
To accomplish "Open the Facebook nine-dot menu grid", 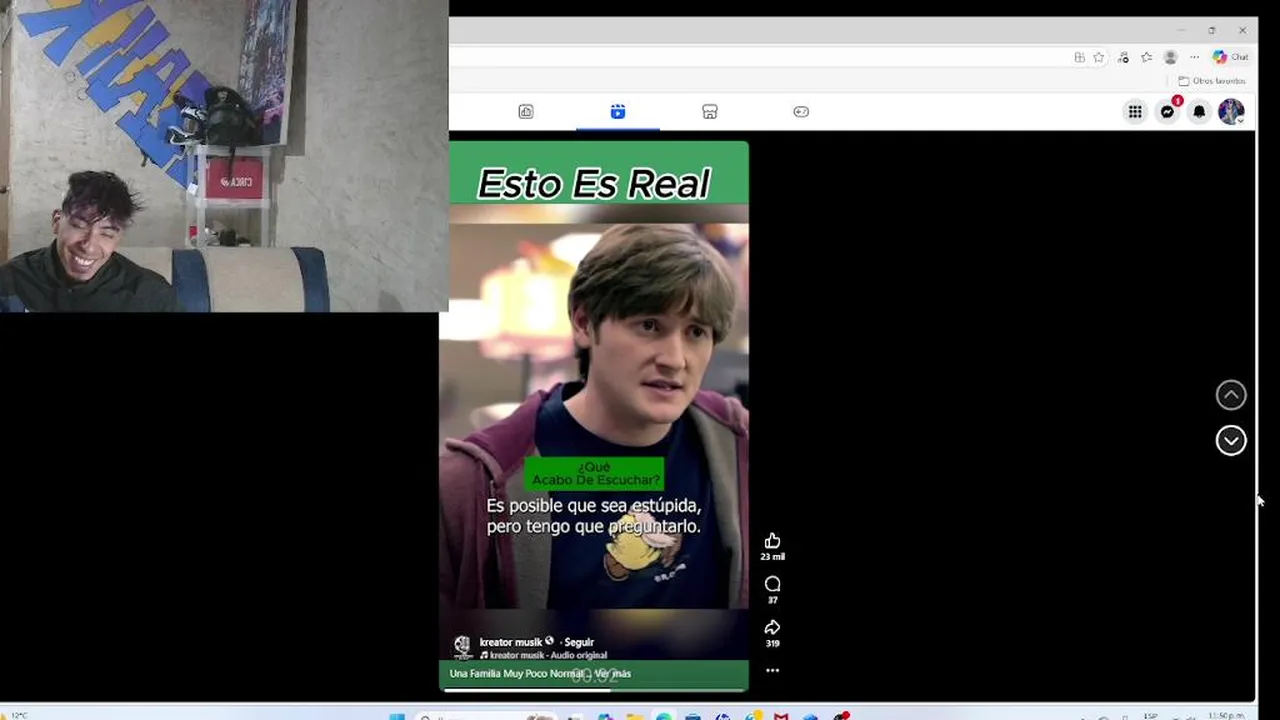I will point(1135,112).
